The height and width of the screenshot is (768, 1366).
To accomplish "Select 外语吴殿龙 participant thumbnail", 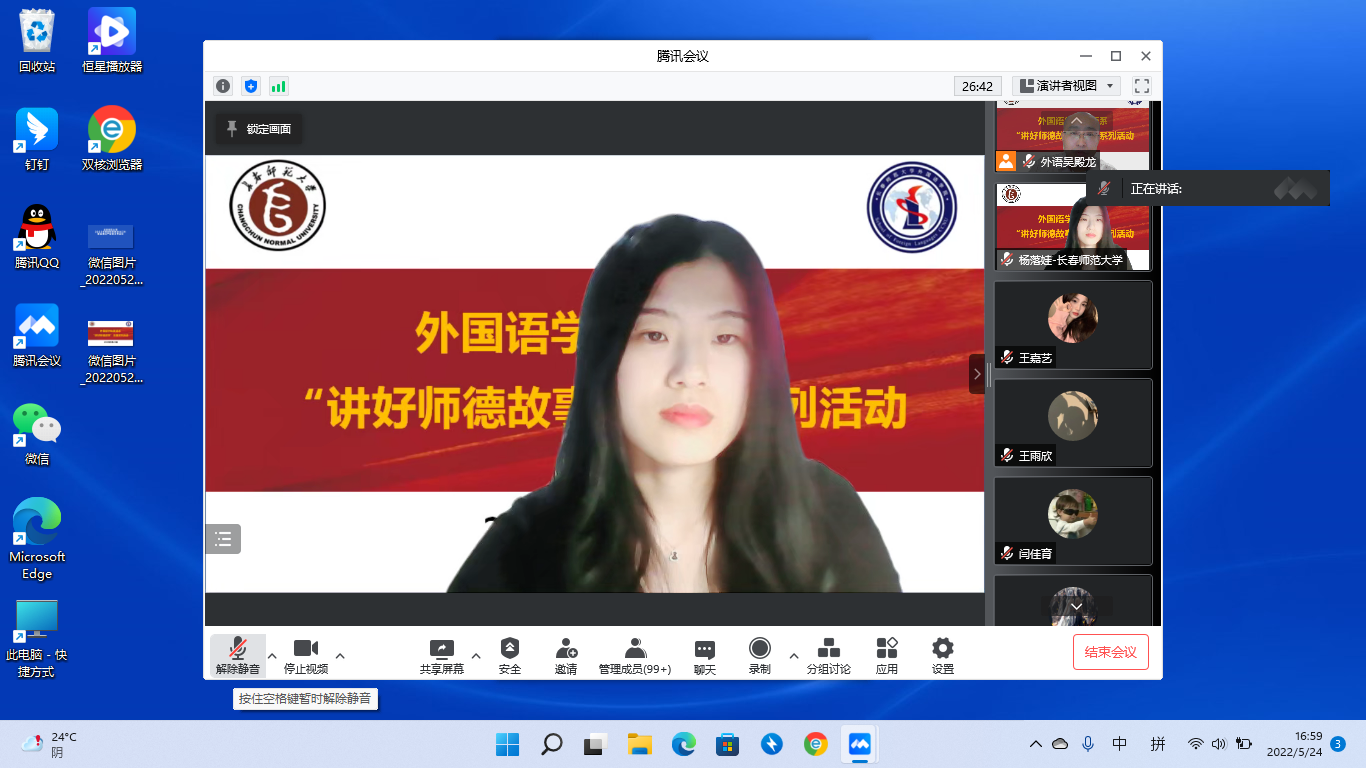I will [1073, 136].
